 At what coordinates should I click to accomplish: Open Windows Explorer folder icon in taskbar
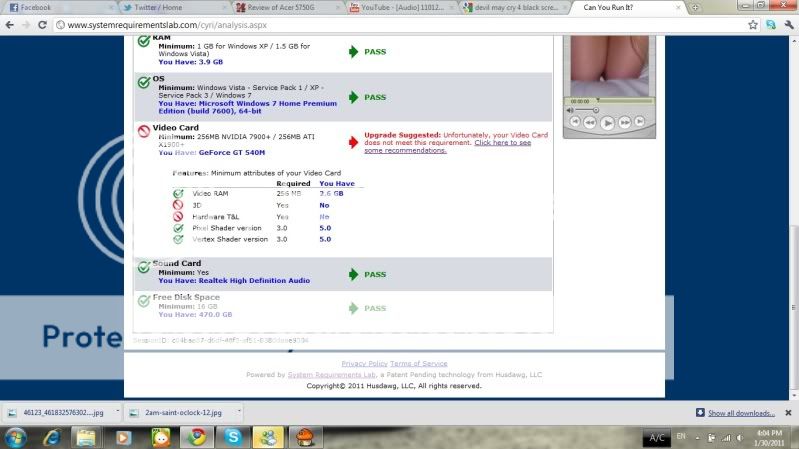point(88,437)
